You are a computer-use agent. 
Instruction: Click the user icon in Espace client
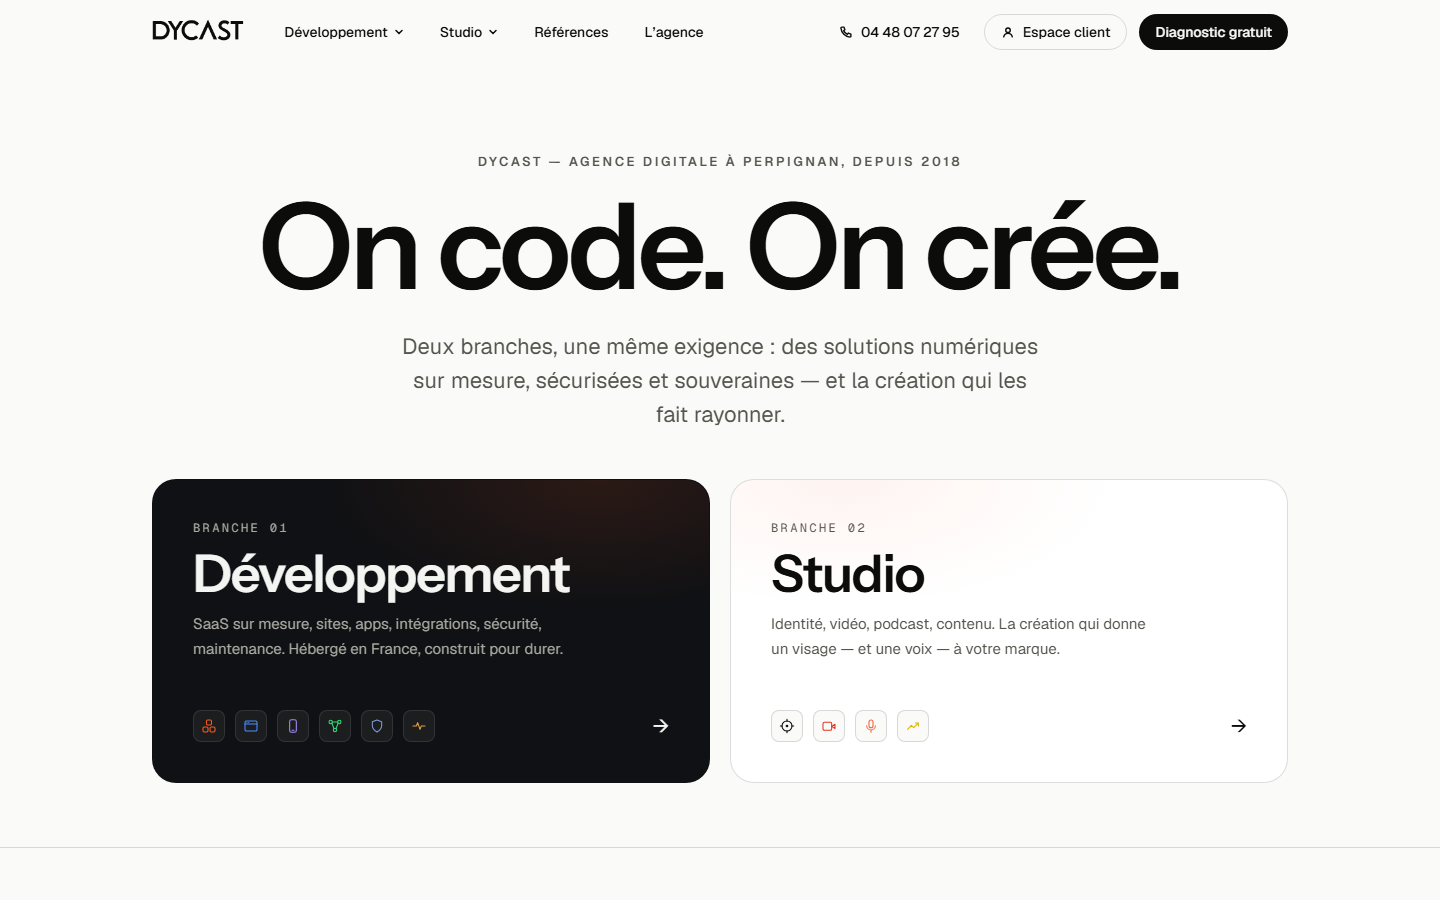click(x=1008, y=32)
